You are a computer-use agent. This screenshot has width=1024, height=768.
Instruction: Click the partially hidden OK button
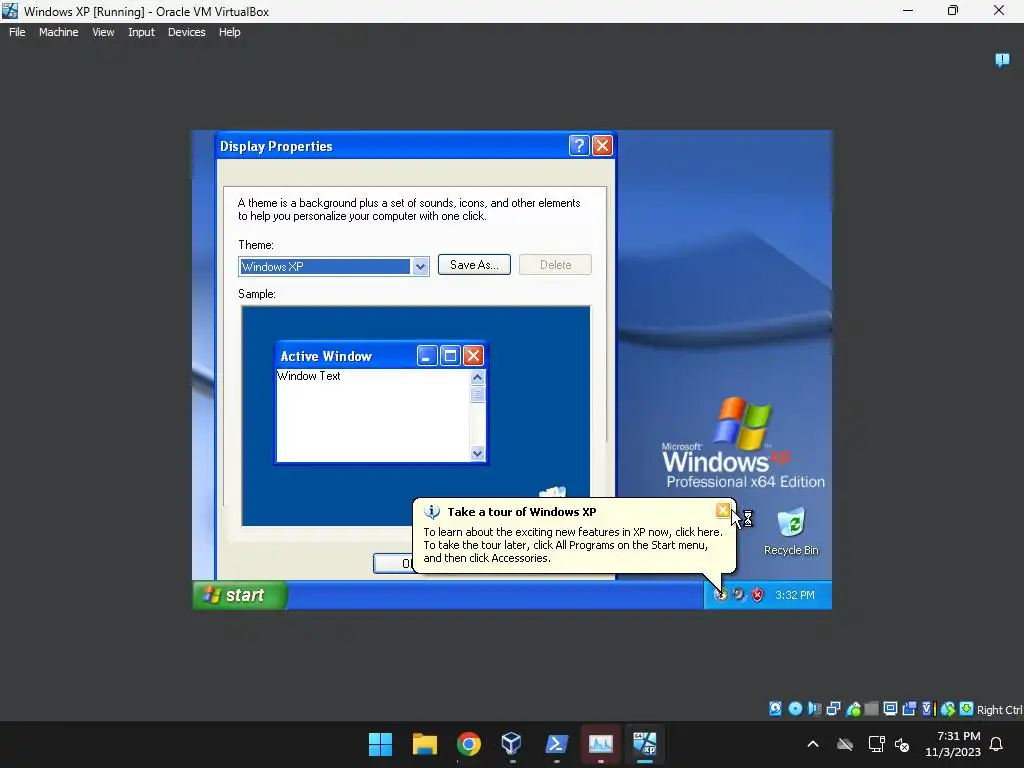(x=393, y=563)
